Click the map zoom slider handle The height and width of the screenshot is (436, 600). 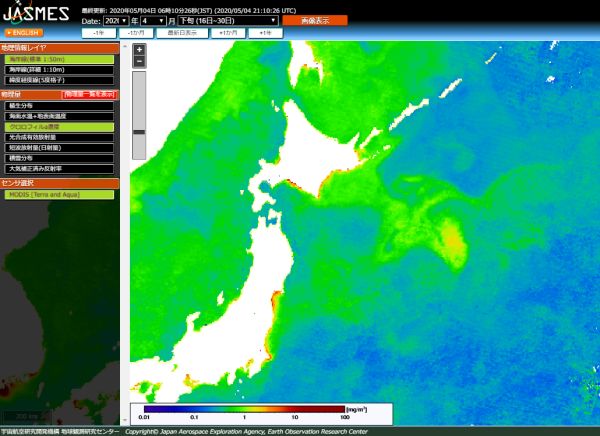139,132
